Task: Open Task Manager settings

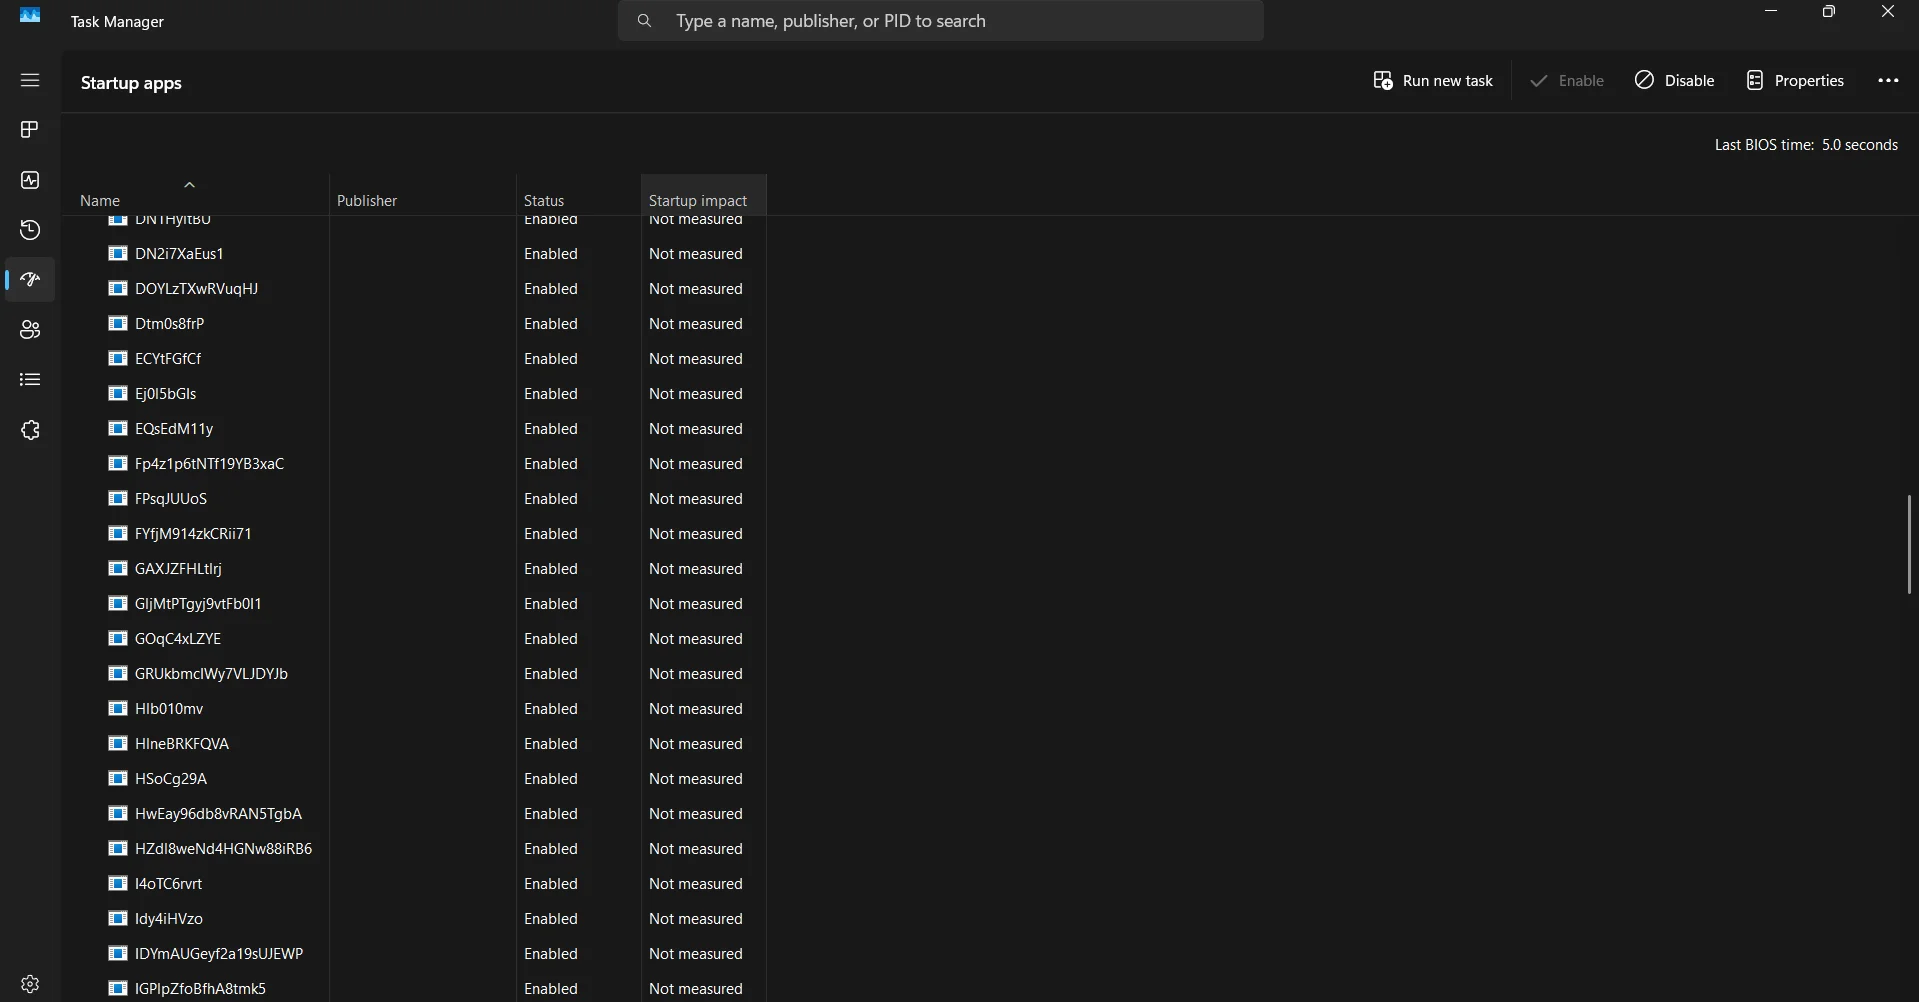Action: pos(30,984)
